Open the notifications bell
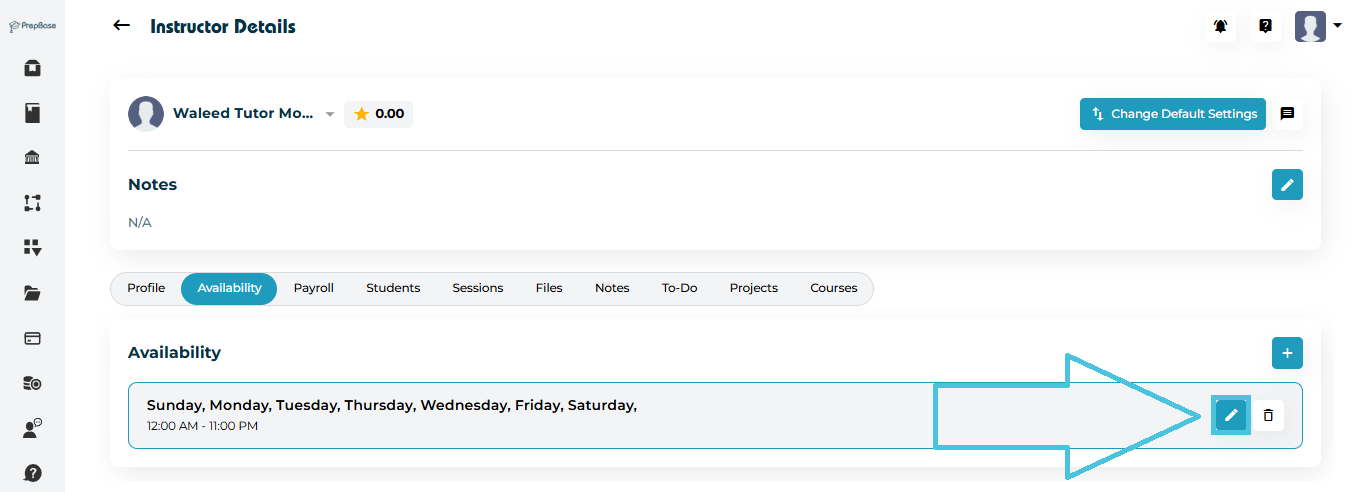Viewport: 1361px width, 492px height. 1220,27
